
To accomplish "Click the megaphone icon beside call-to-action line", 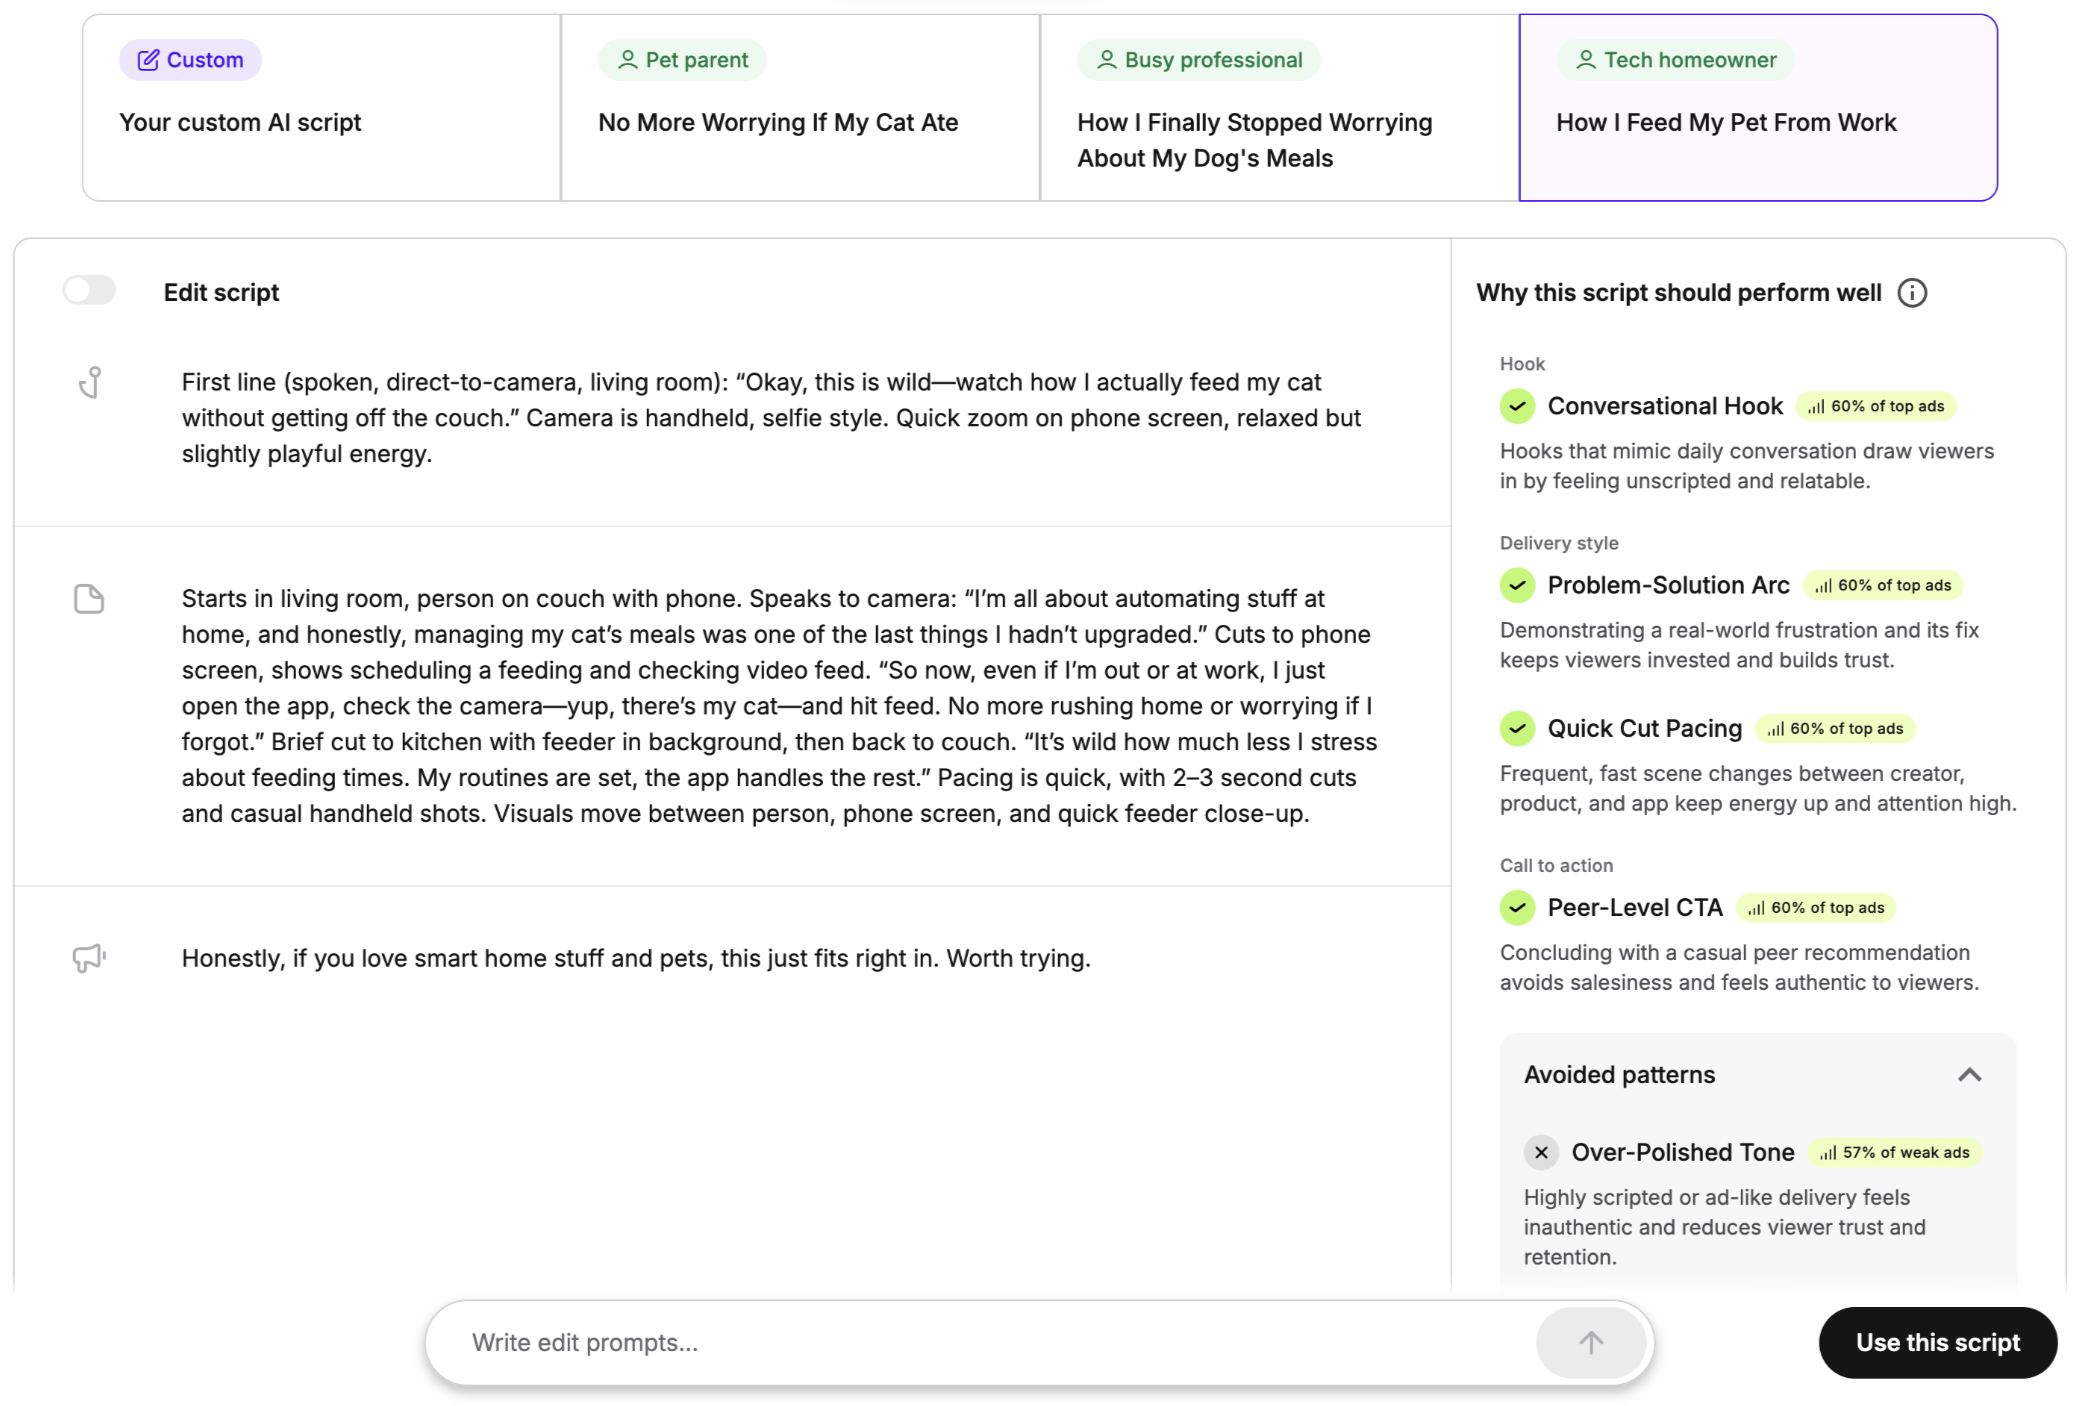I will pyautogui.click(x=89, y=958).
